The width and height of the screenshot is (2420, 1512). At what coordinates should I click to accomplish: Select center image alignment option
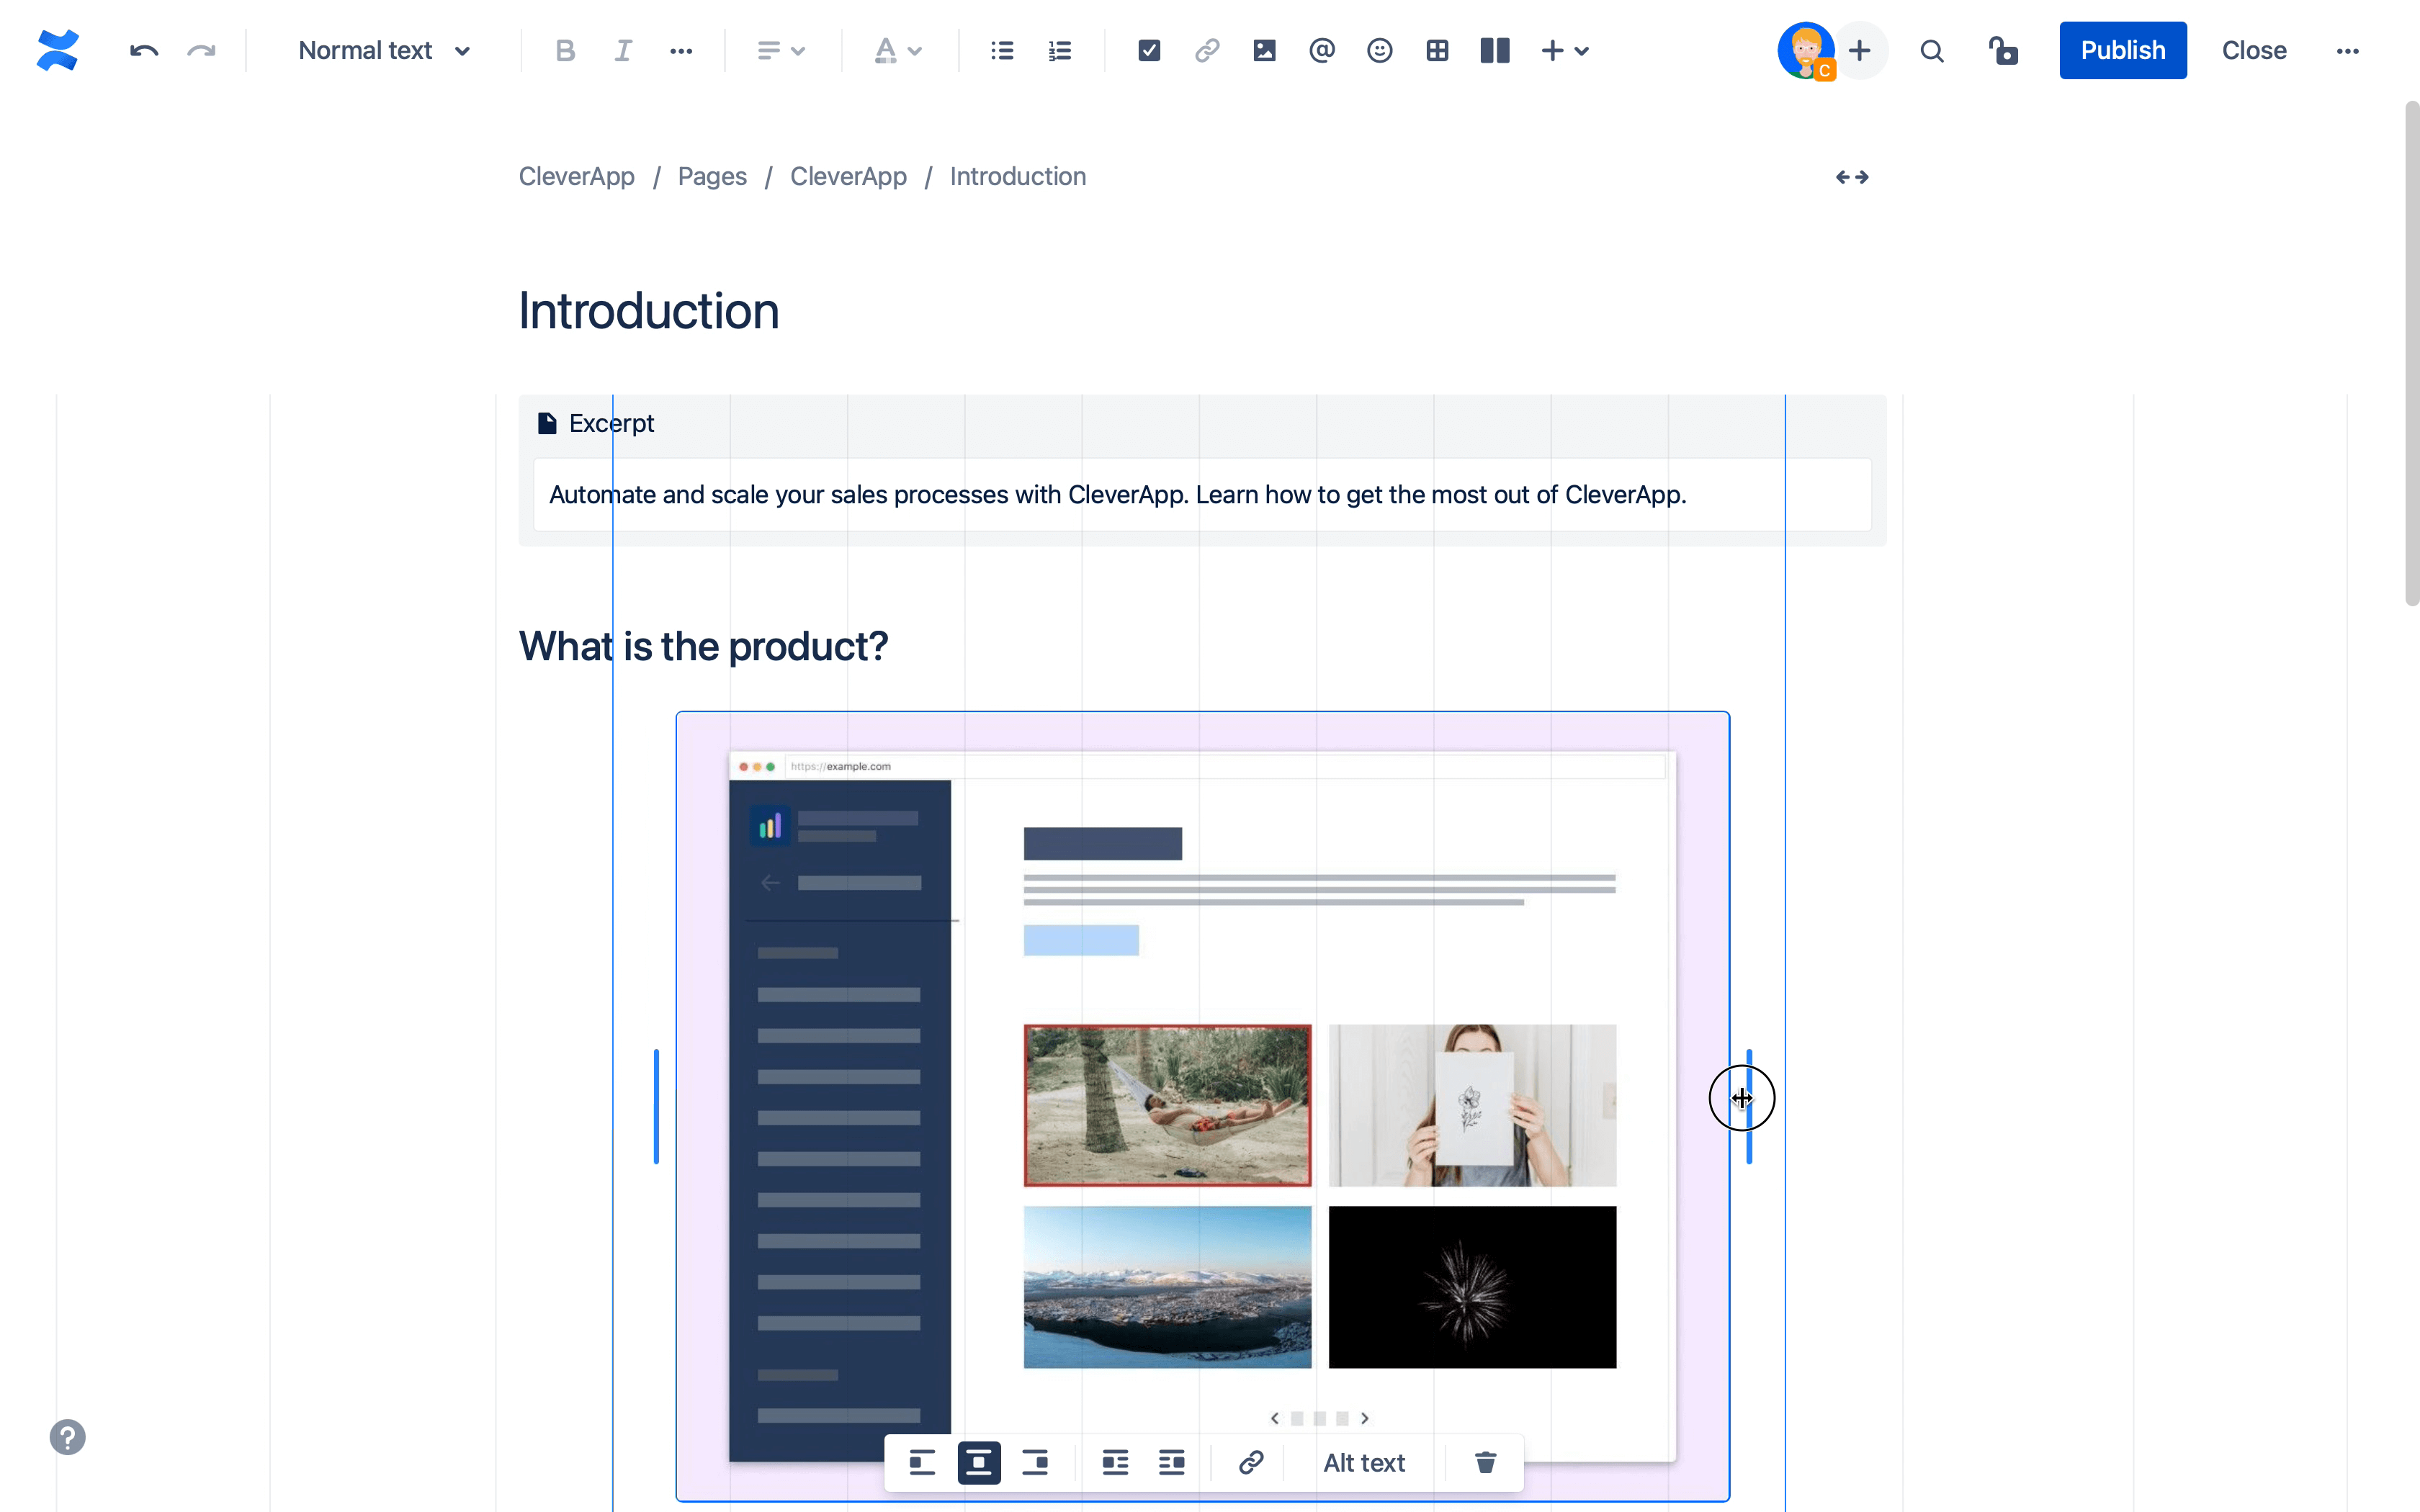979,1463
